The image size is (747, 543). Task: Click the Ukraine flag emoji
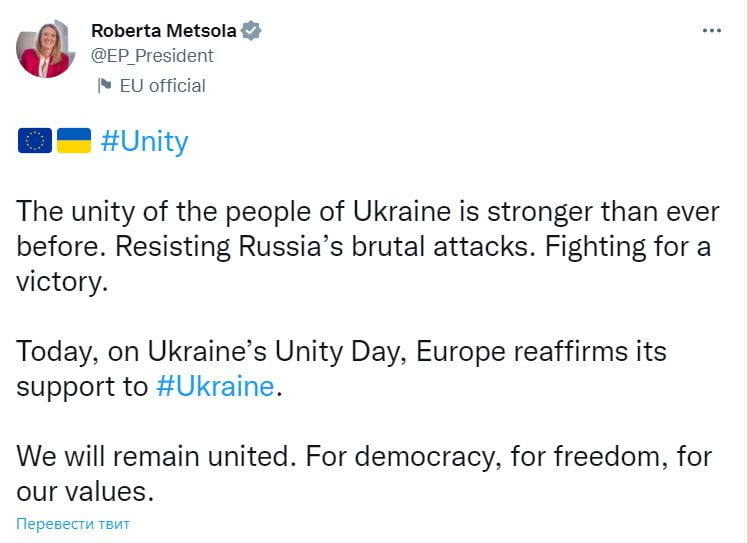(x=73, y=141)
